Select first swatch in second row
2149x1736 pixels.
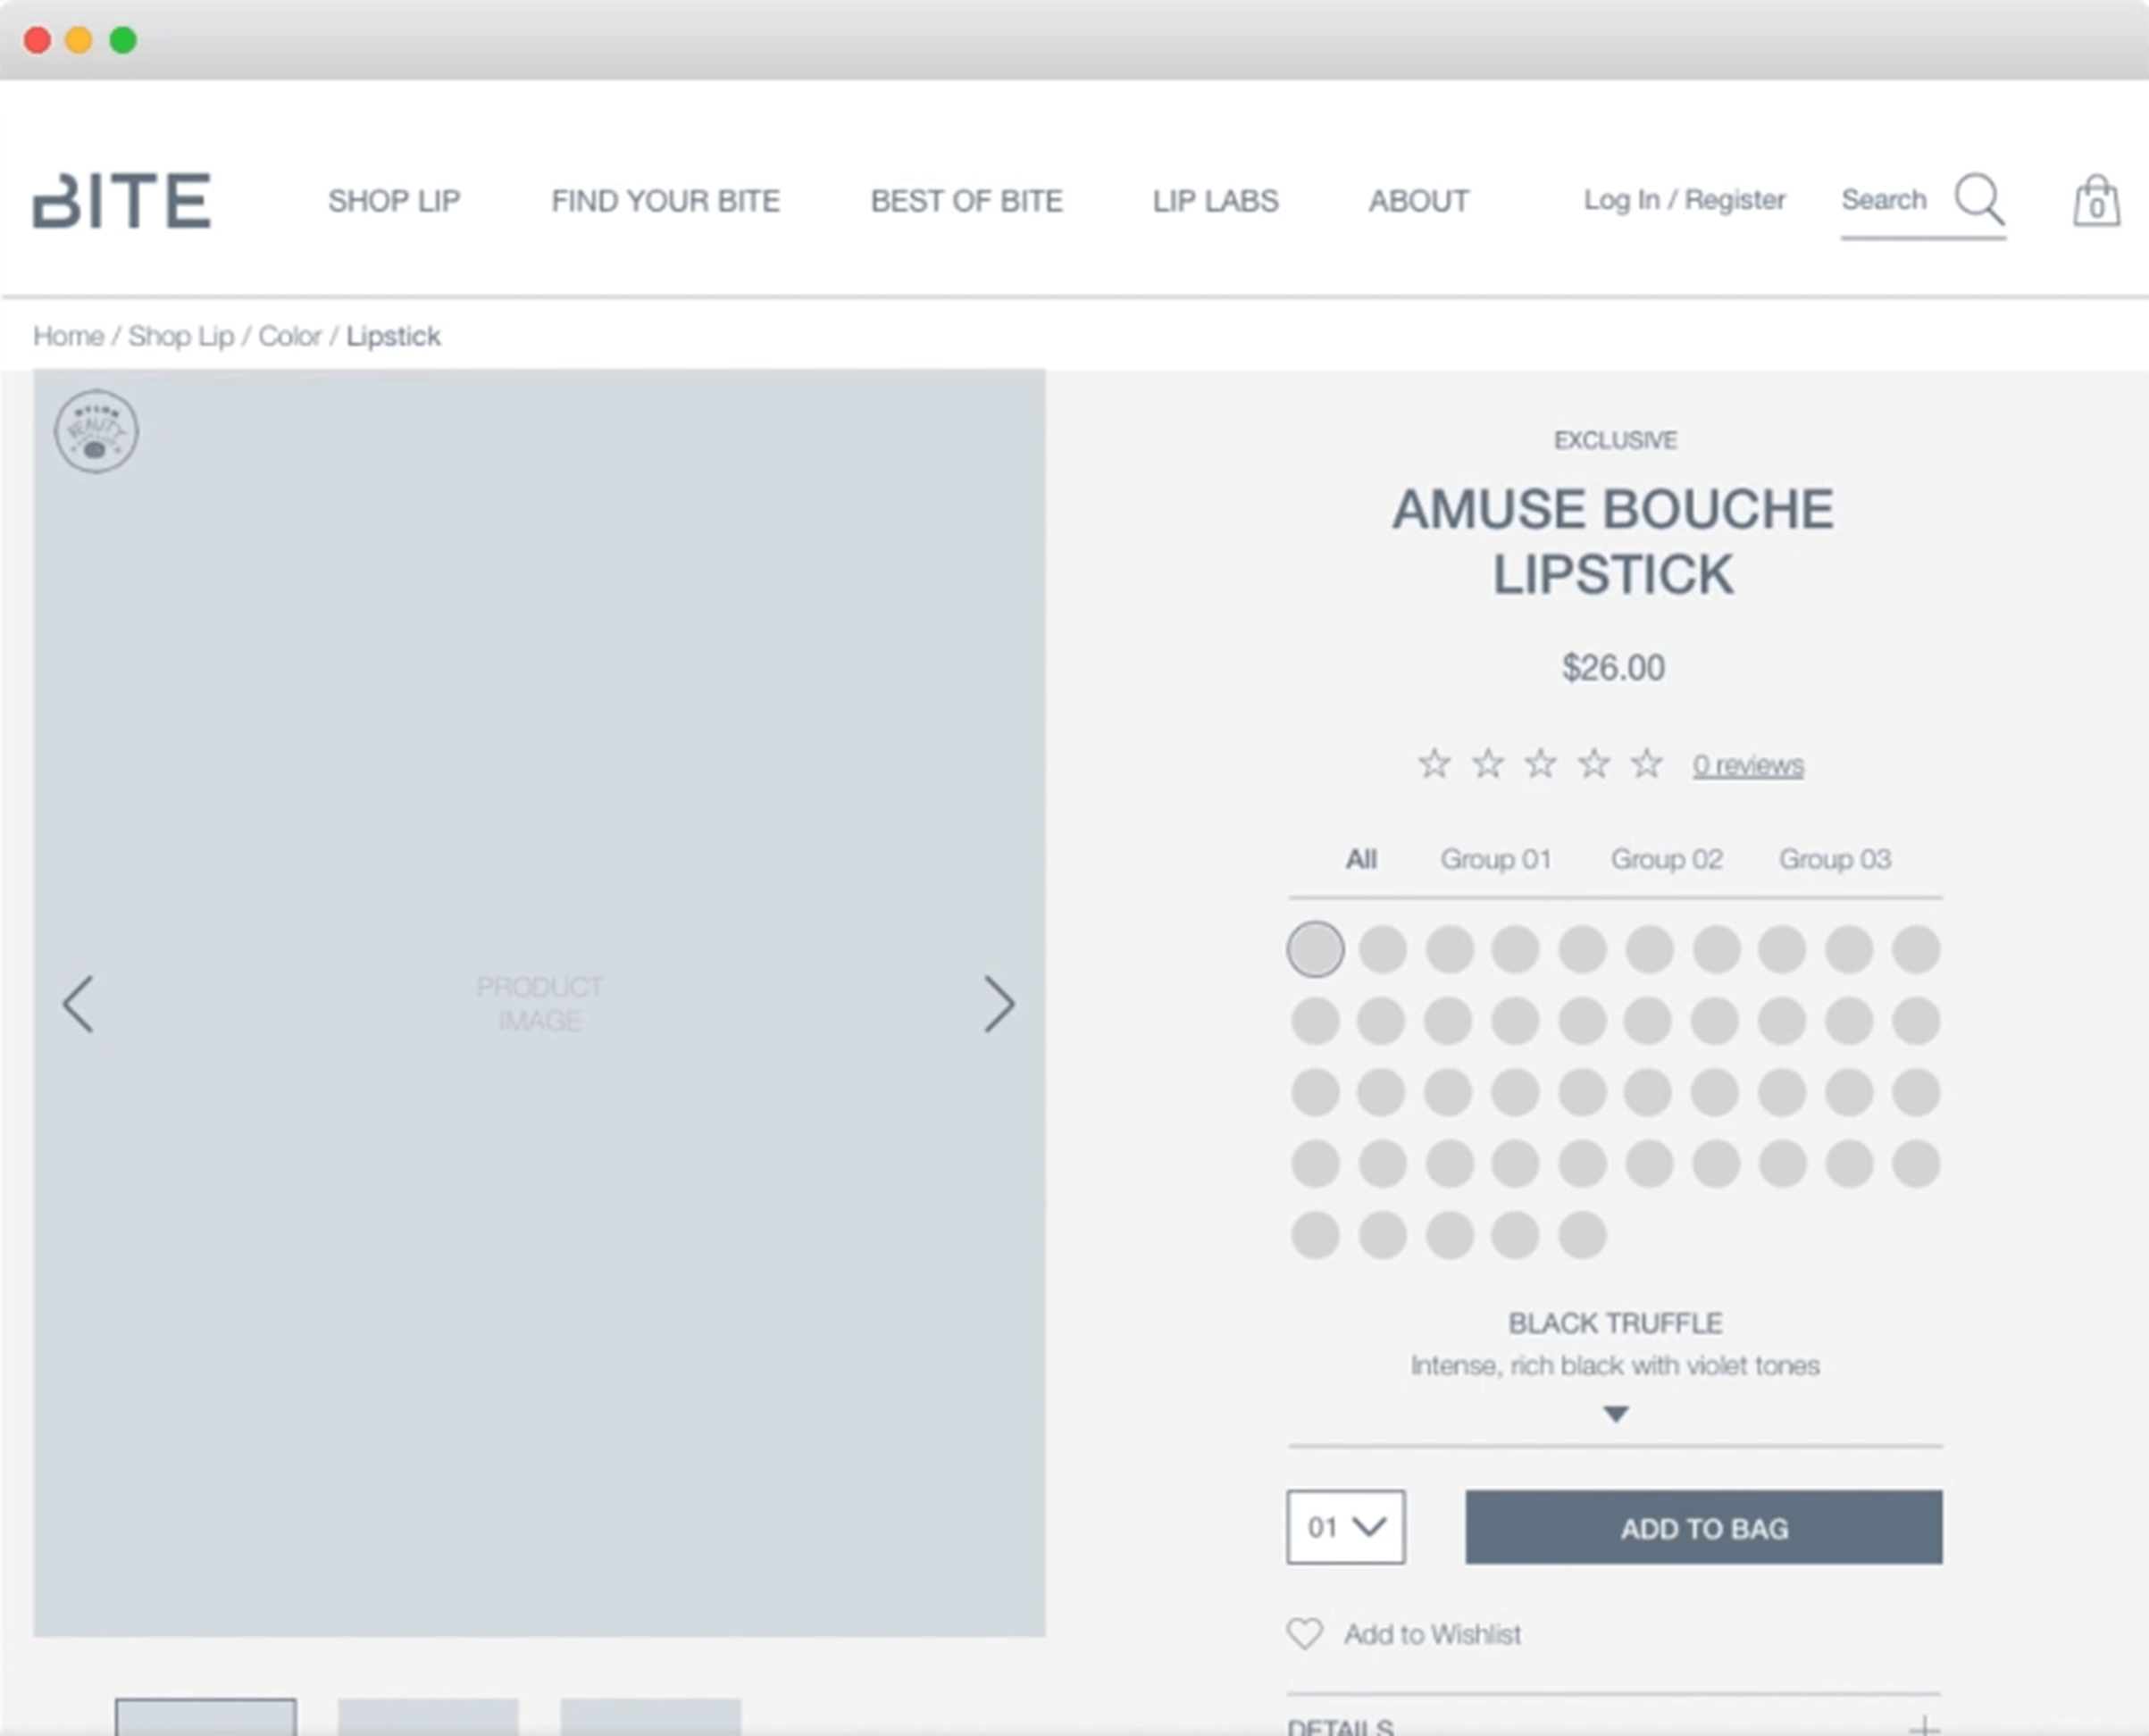coord(1315,1021)
